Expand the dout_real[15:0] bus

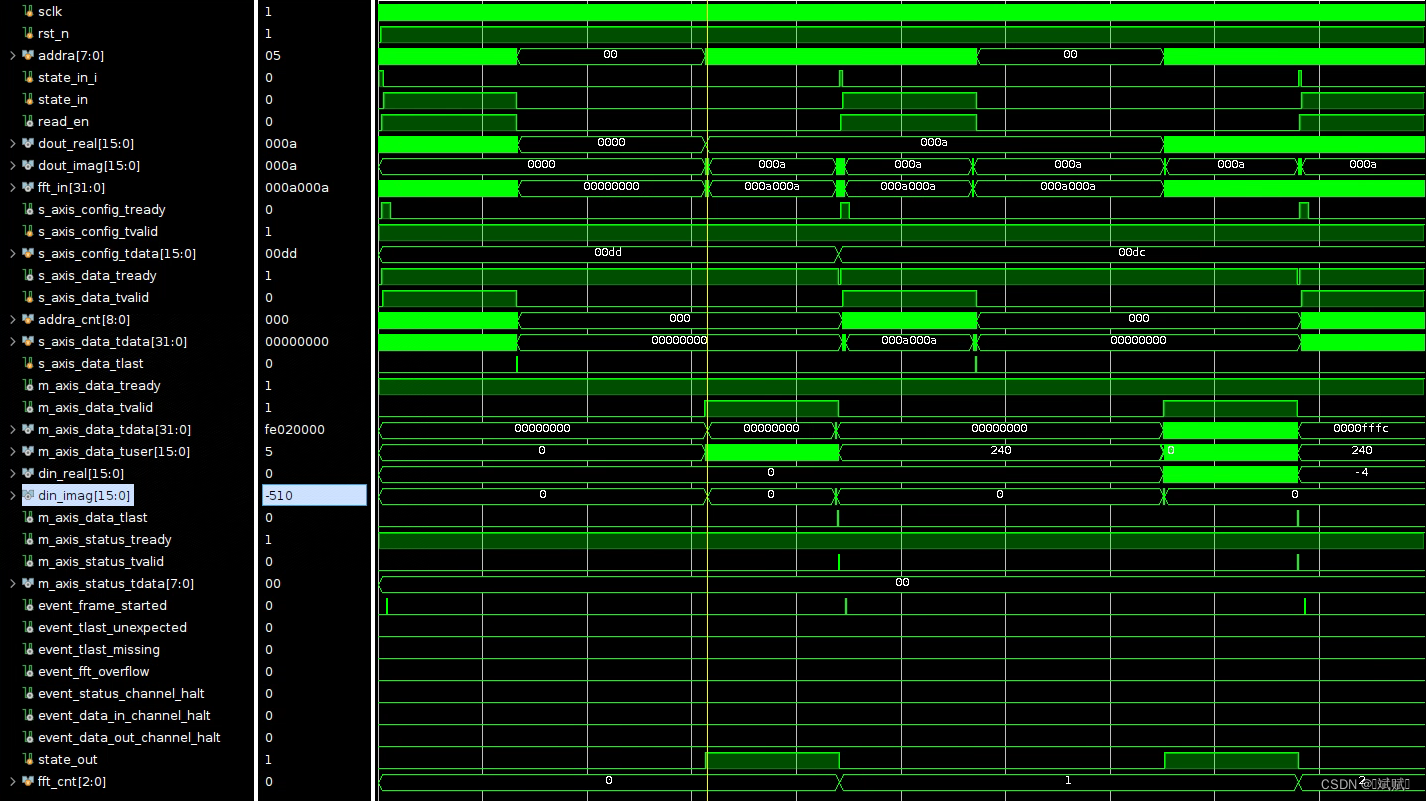click(x=12, y=144)
